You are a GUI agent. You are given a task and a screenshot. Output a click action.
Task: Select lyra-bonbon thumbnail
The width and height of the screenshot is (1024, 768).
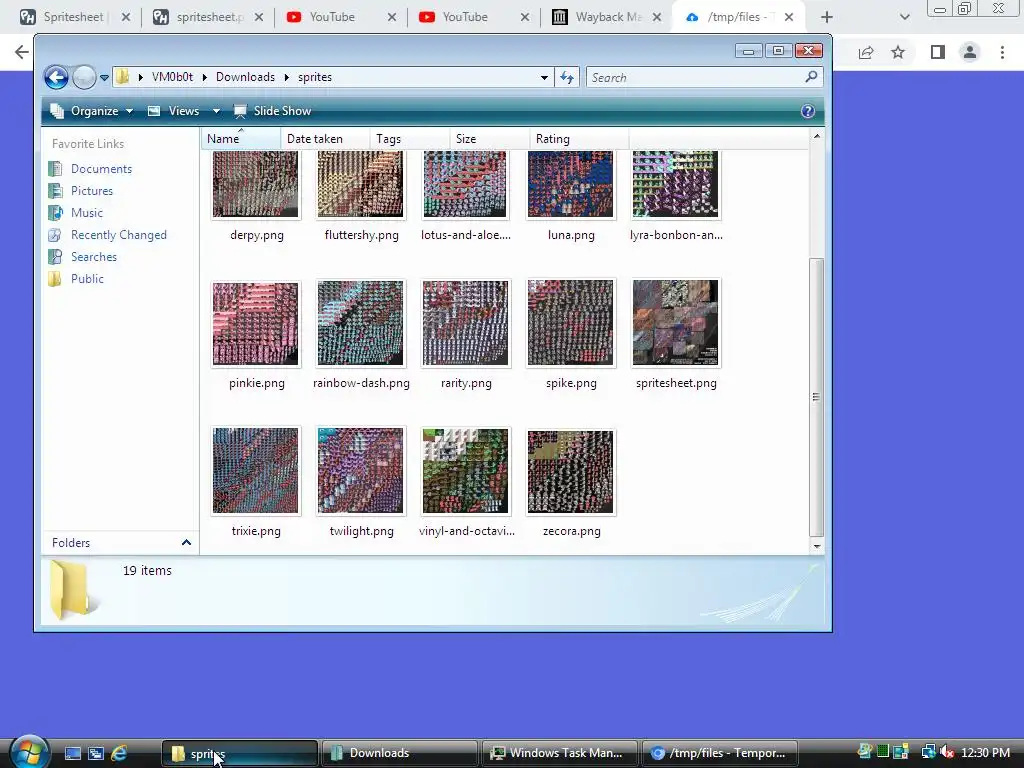[675, 184]
